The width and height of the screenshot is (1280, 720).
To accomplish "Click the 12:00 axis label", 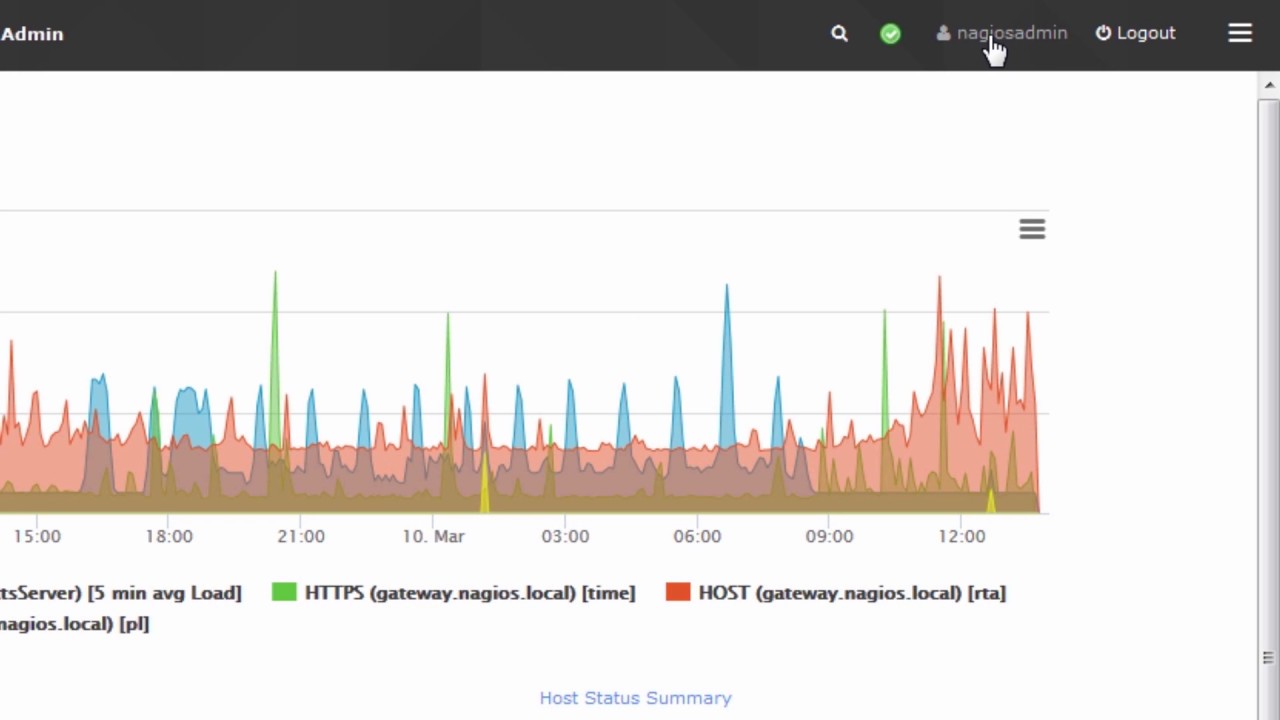I will tap(961, 536).
